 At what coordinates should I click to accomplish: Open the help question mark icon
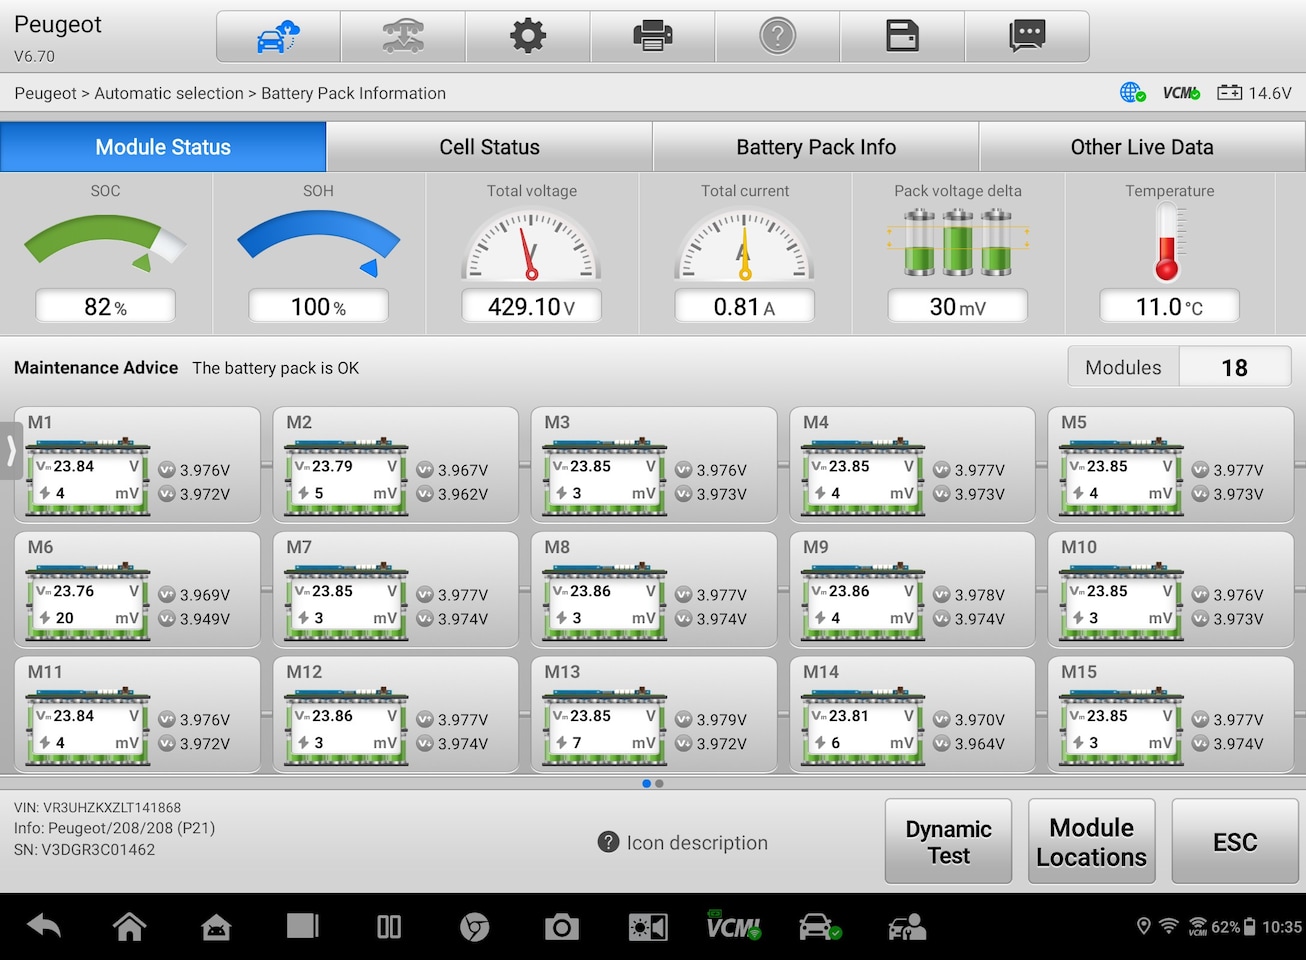coord(777,37)
